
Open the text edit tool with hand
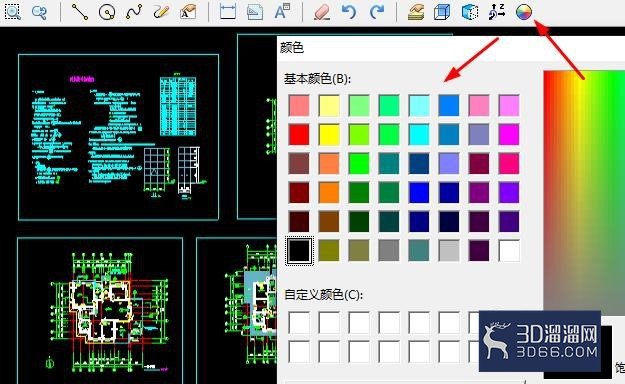188,12
